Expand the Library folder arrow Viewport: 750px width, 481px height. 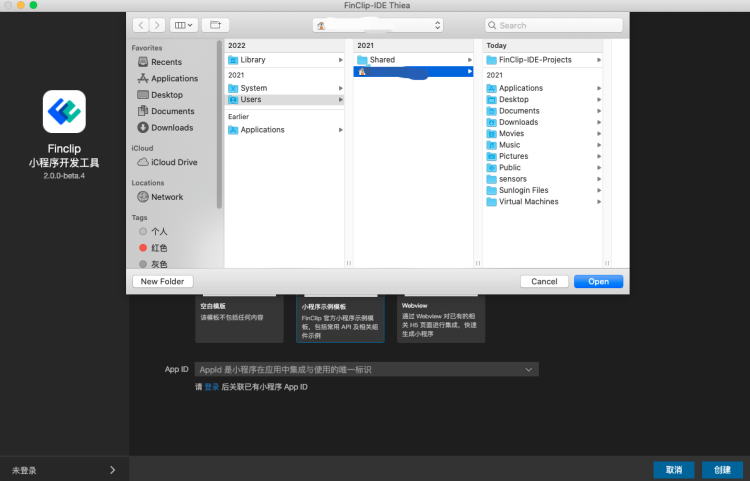pos(341,60)
